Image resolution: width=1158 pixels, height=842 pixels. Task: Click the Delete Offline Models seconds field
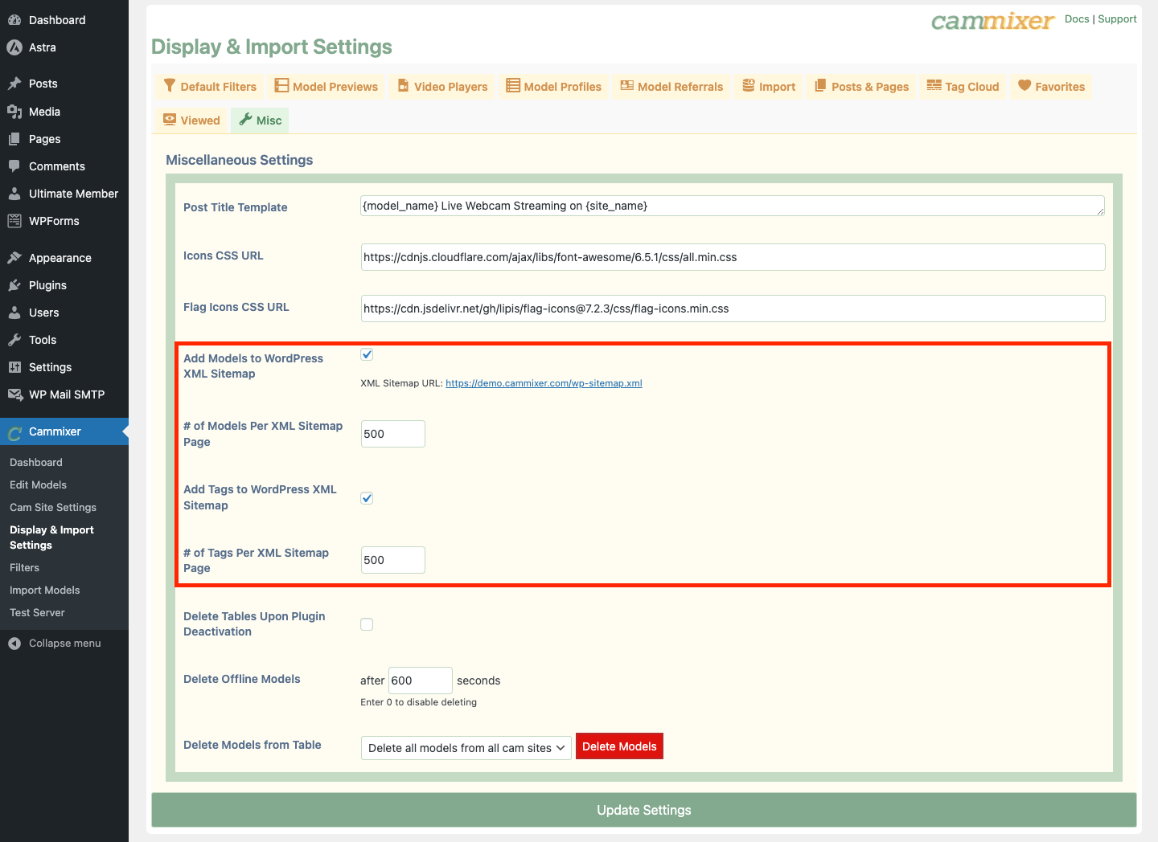pyautogui.click(x=420, y=680)
